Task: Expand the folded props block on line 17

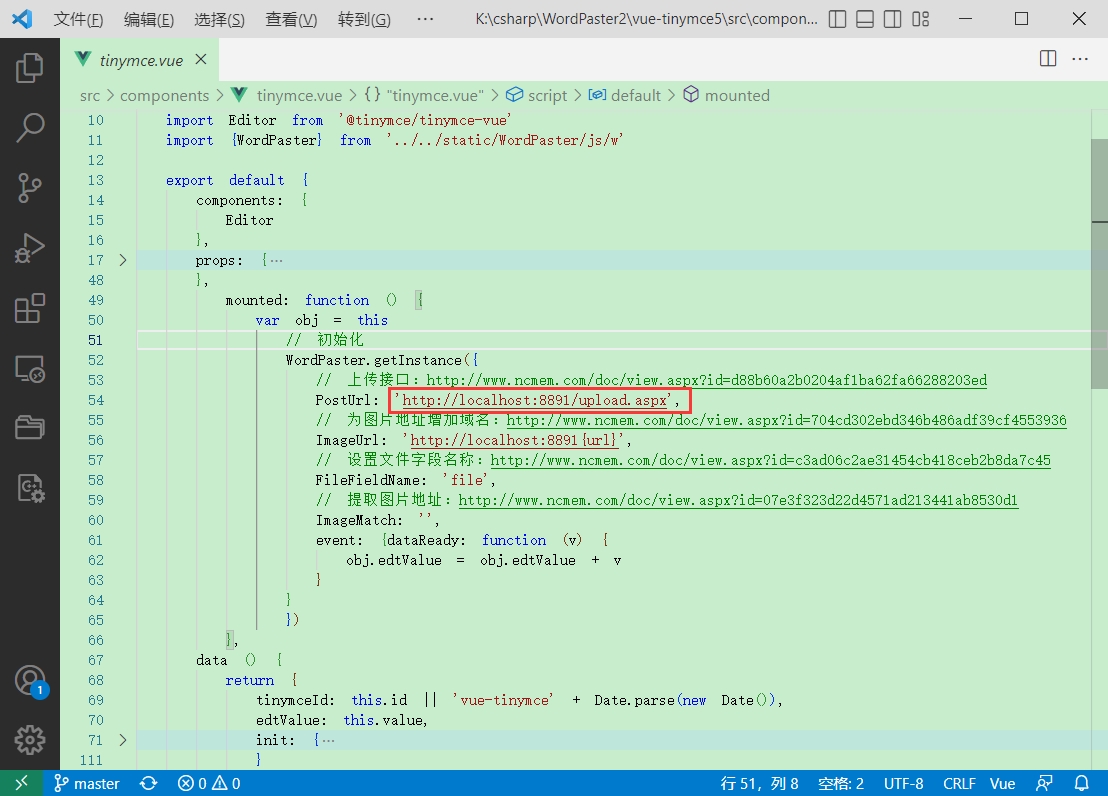Action: pyautogui.click(x=123, y=260)
